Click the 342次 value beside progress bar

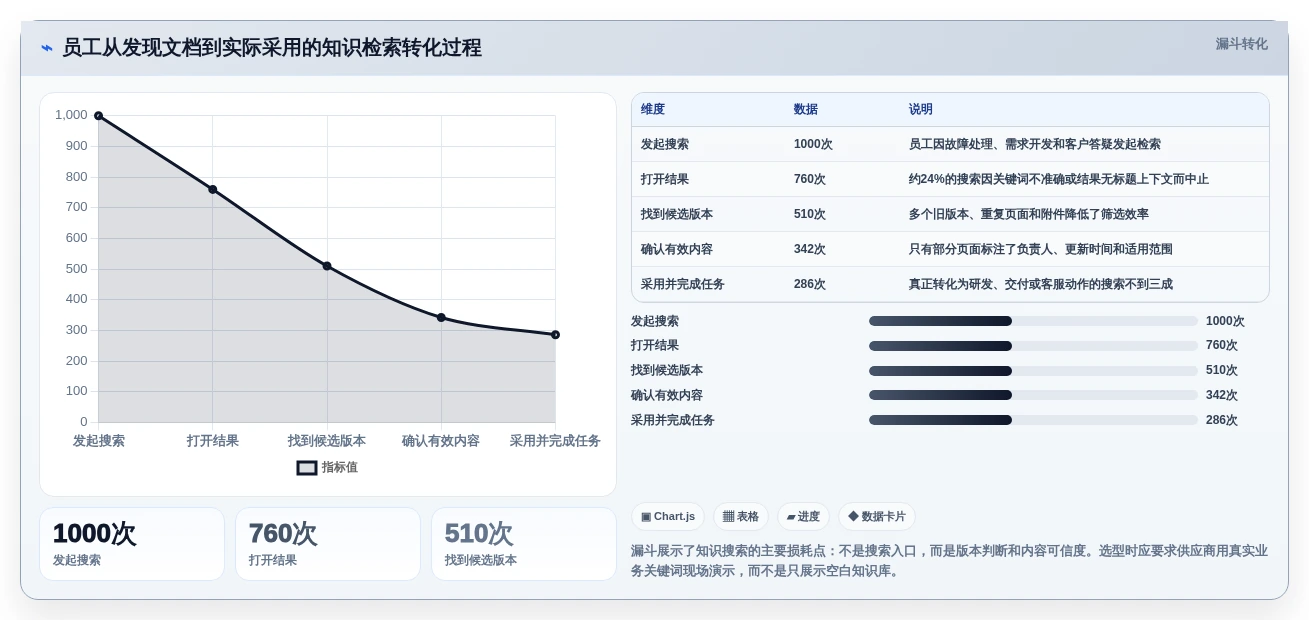coord(1222,396)
